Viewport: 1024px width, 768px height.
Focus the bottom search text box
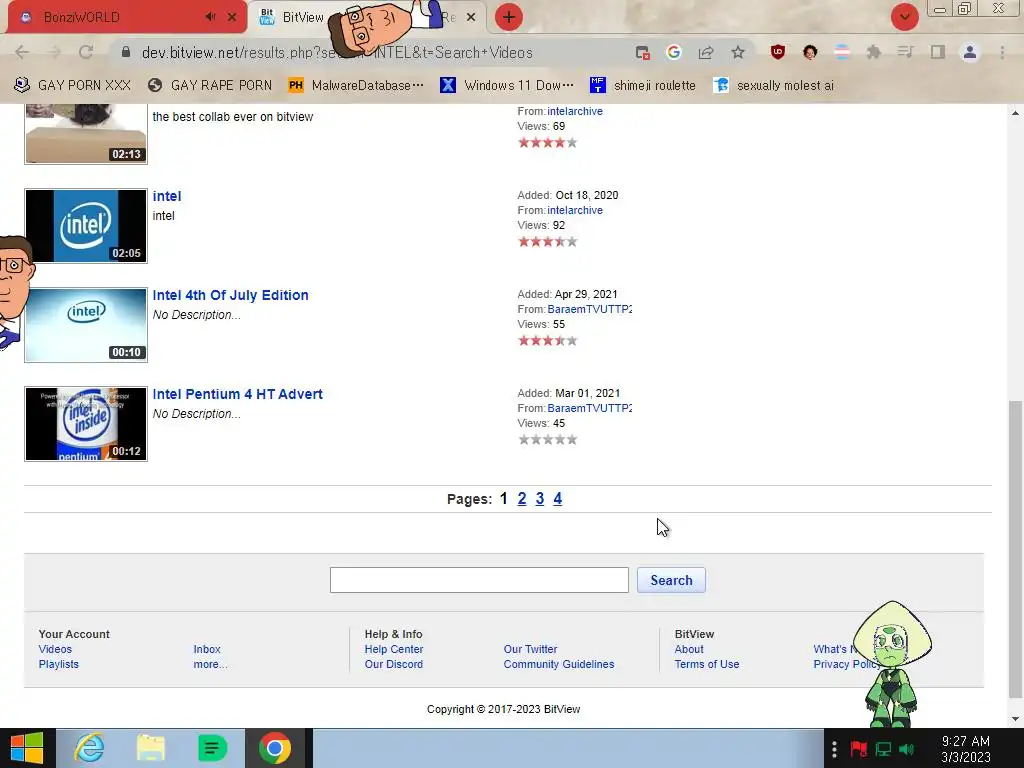tap(479, 580)
